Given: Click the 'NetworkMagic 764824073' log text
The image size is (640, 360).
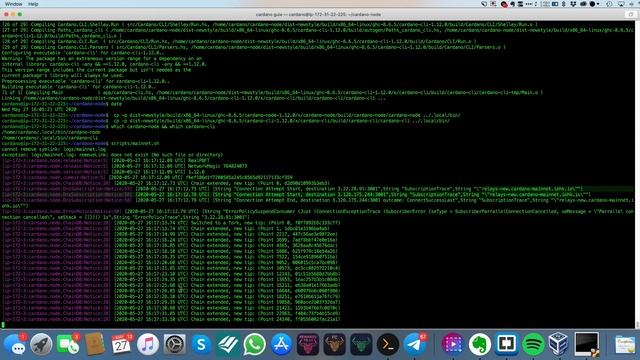Looking at the screenshot, I should pos(217,166).
